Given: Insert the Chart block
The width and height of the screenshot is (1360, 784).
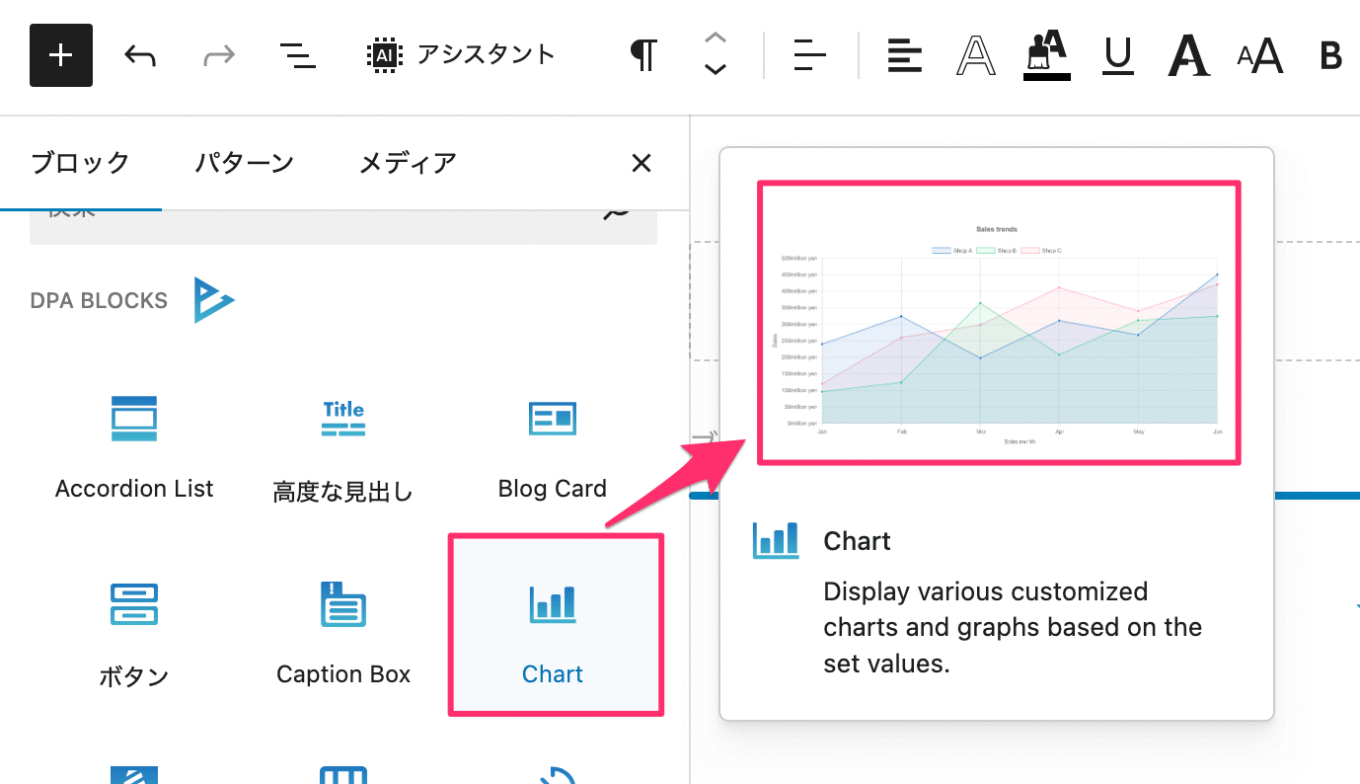Looking at the screenshot, I should 554,625.
